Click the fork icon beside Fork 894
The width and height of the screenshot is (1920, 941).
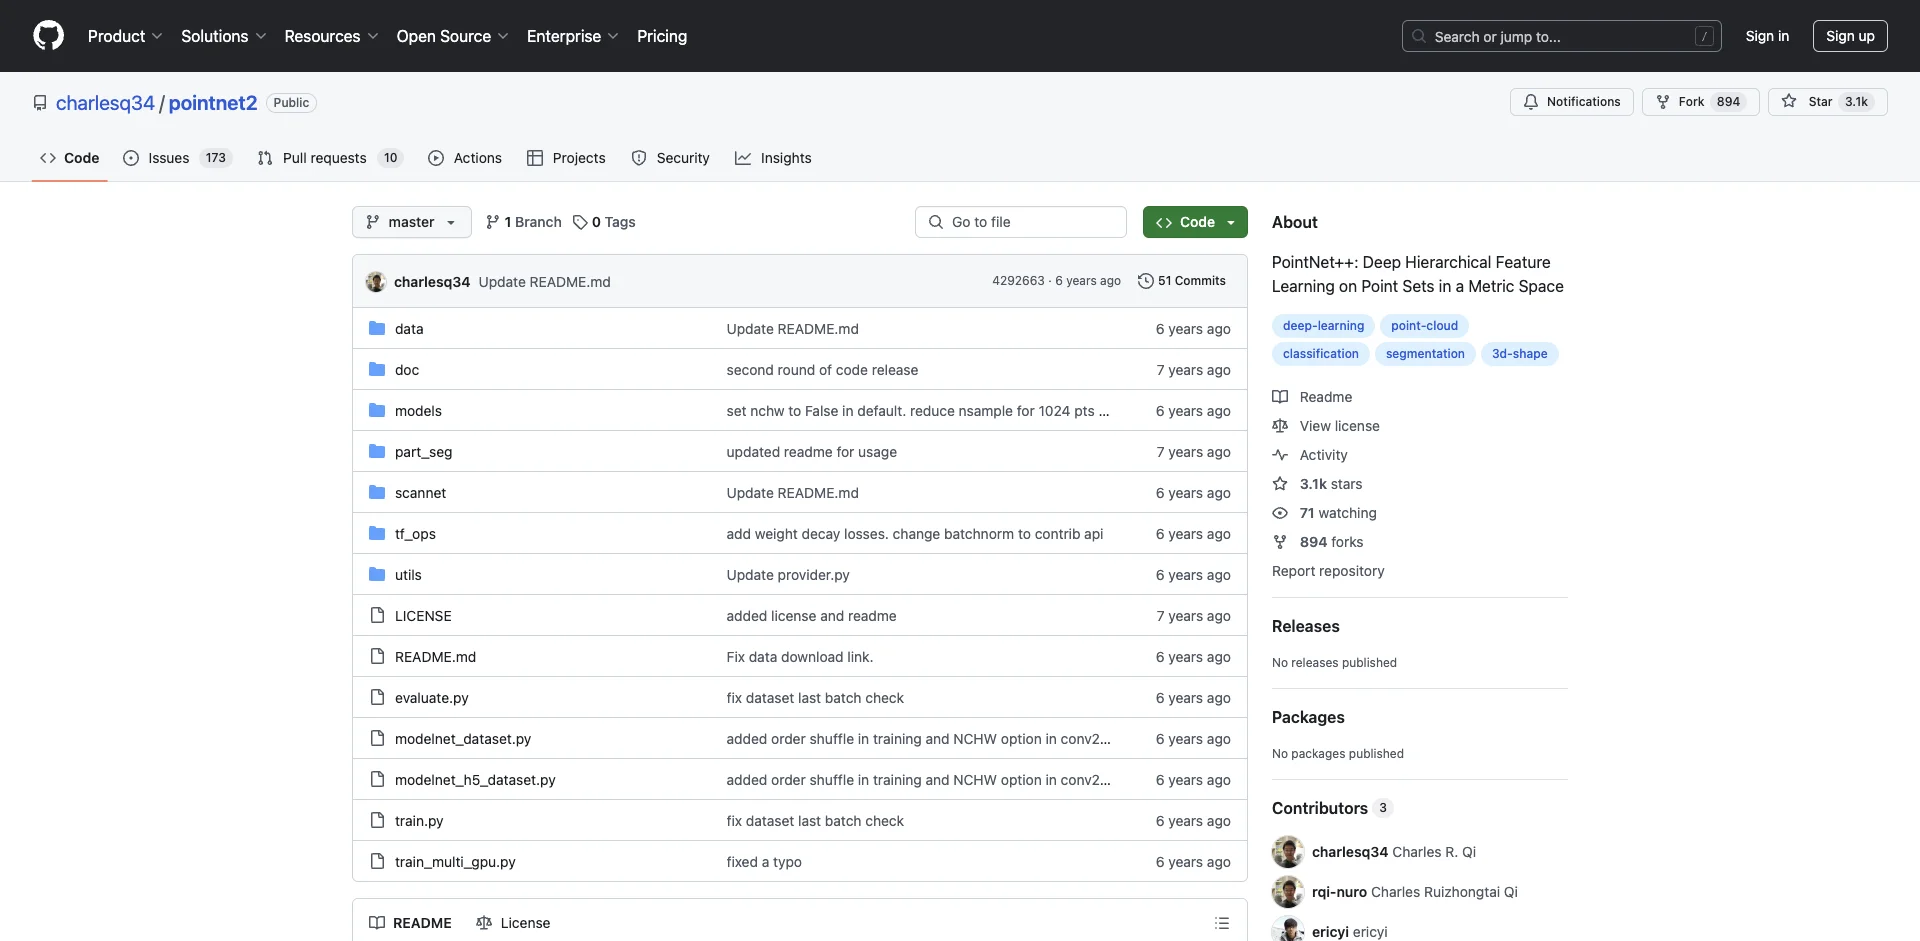1663,102
